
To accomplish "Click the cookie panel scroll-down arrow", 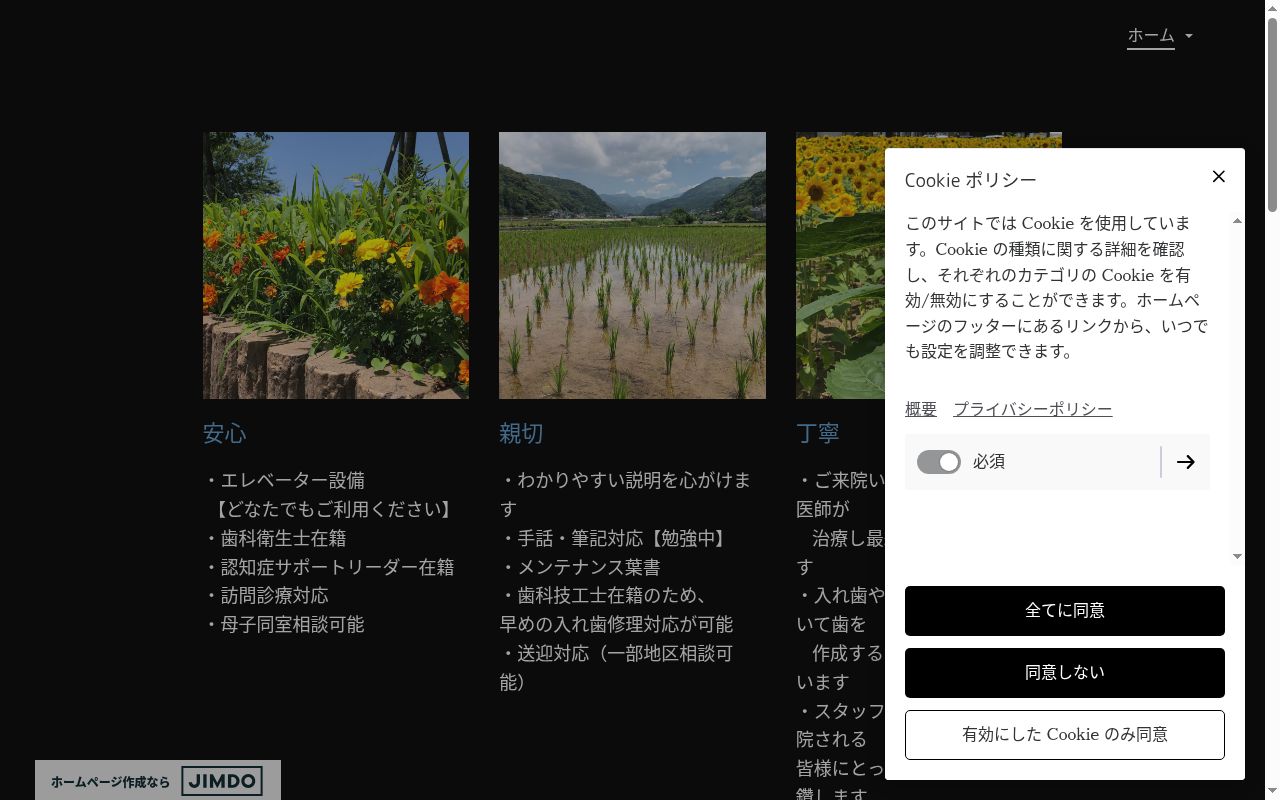I will coord(1237,556).
